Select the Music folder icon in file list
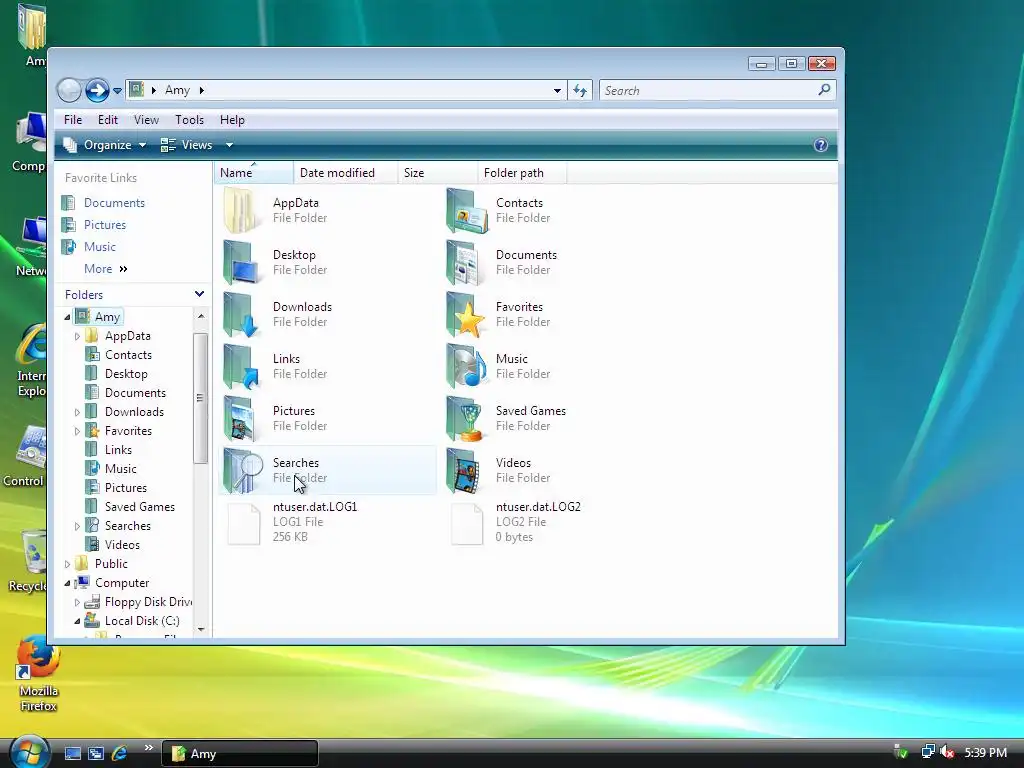1024x768 pixels. click(466, 367)
